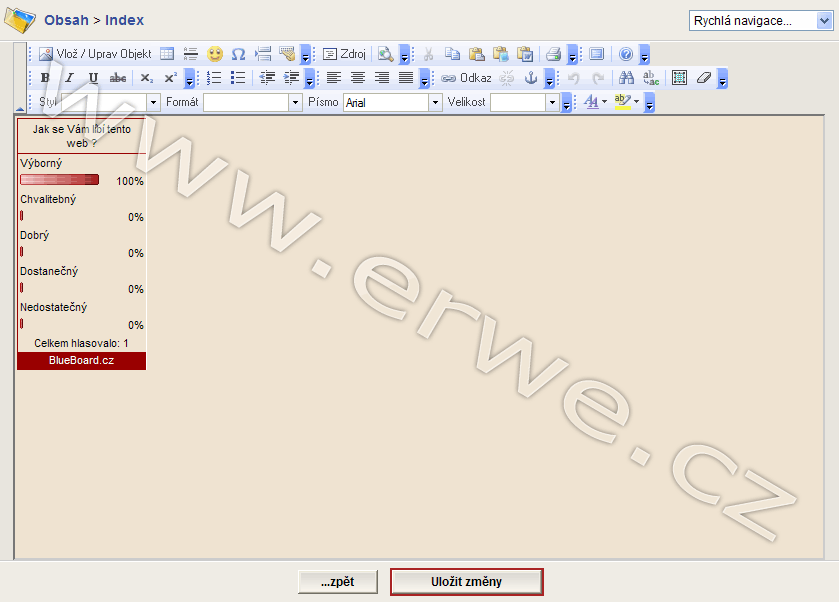
Task: Toggle the bulleted list
Action: 238,78
